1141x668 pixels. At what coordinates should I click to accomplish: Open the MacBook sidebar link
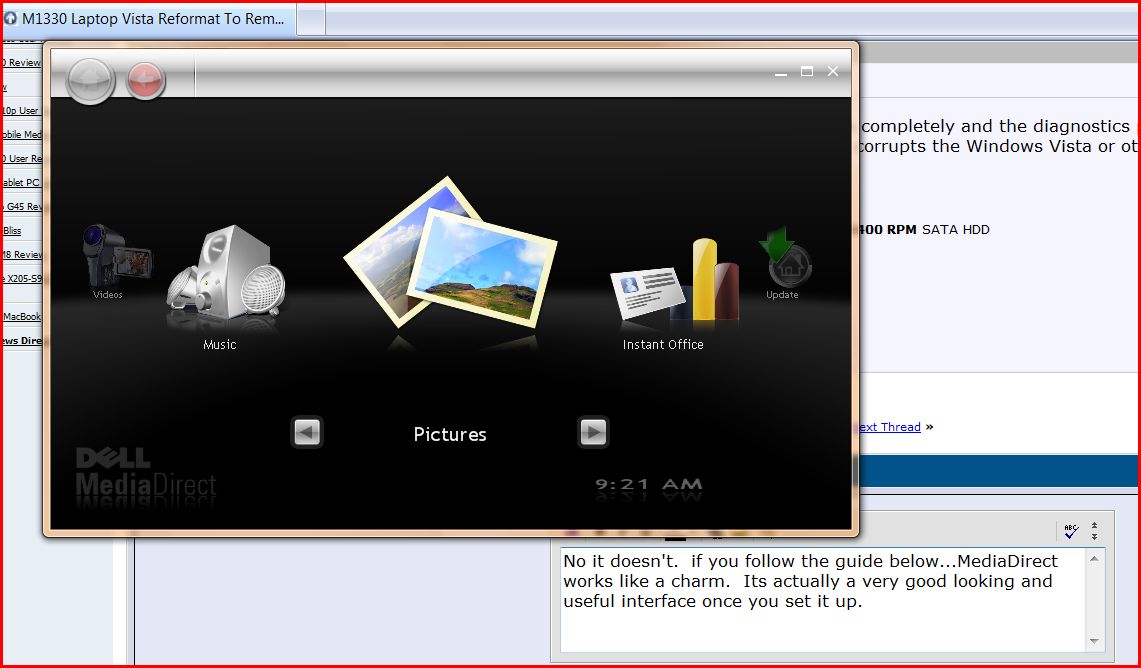22,317
